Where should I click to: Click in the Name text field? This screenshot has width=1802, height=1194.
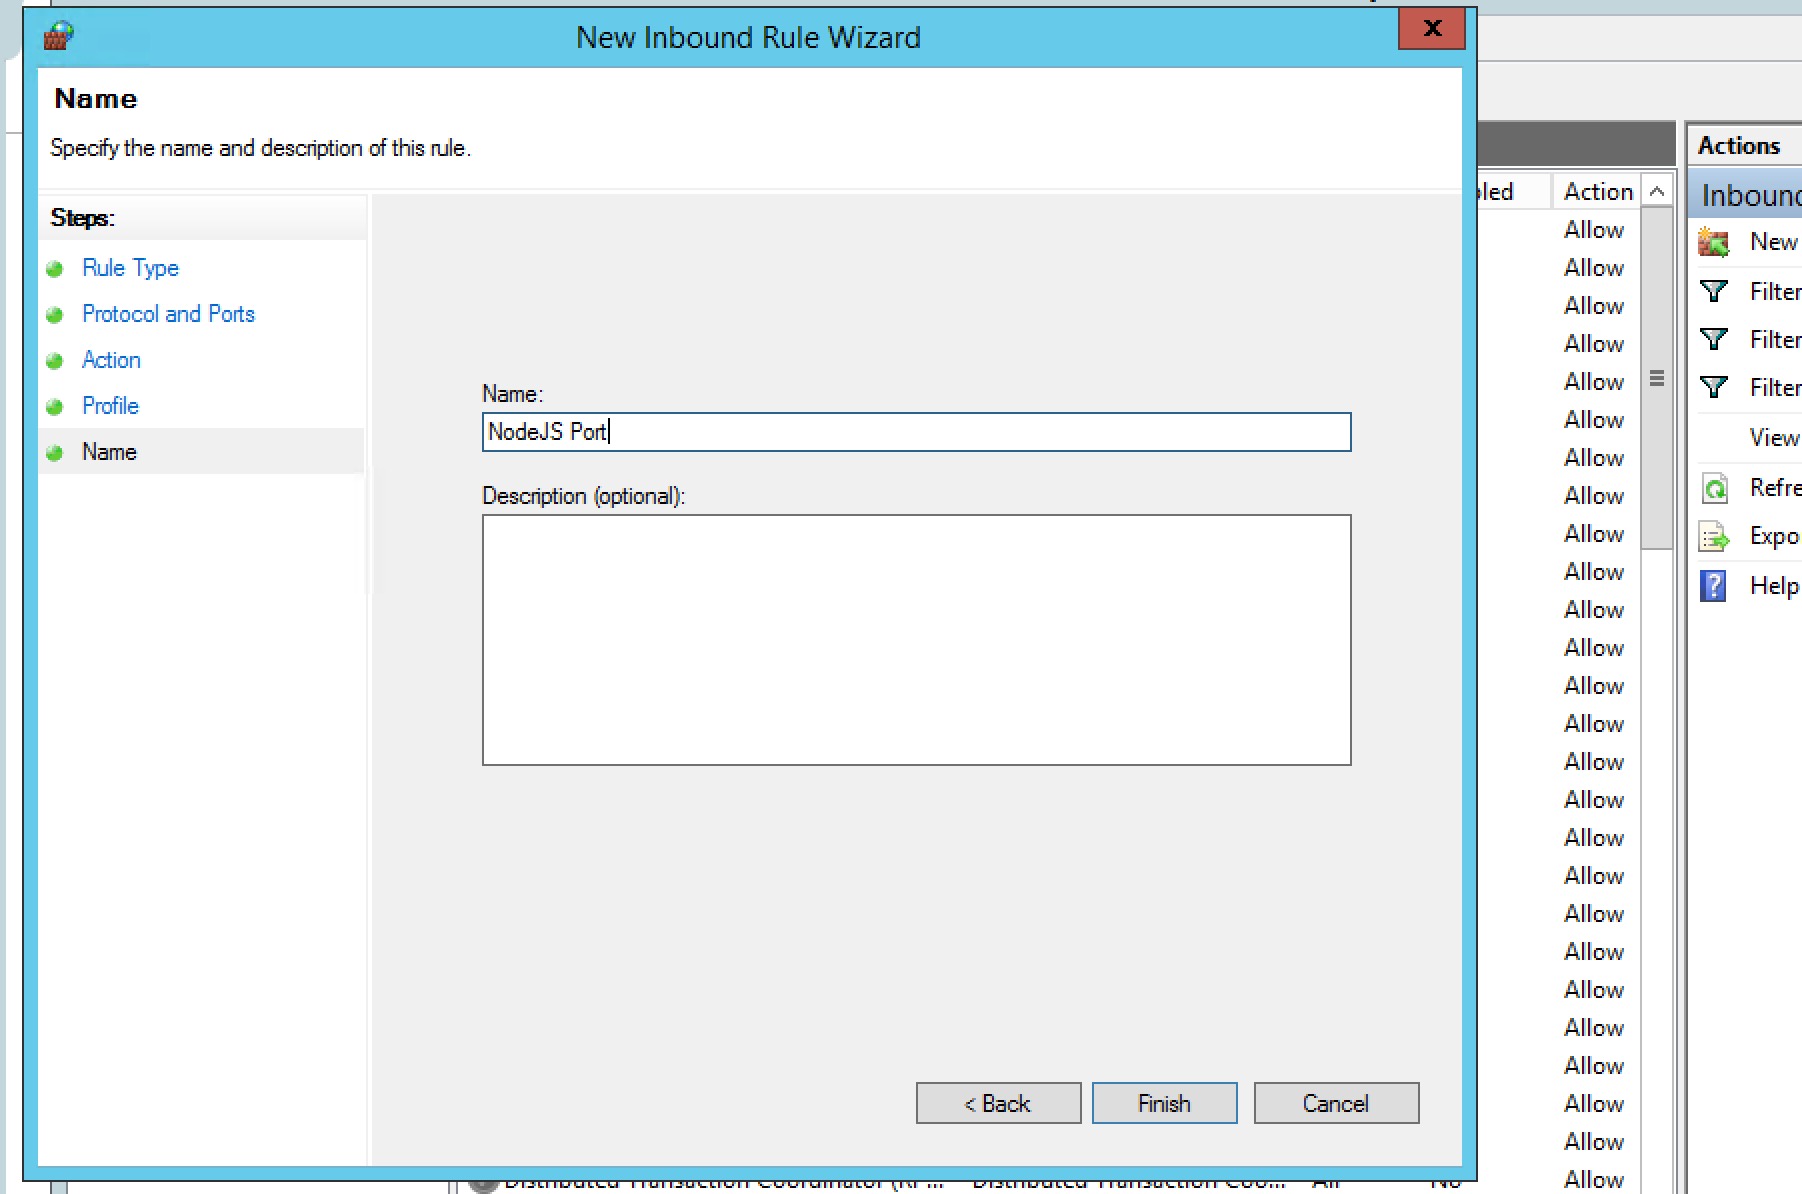point(915,432)
